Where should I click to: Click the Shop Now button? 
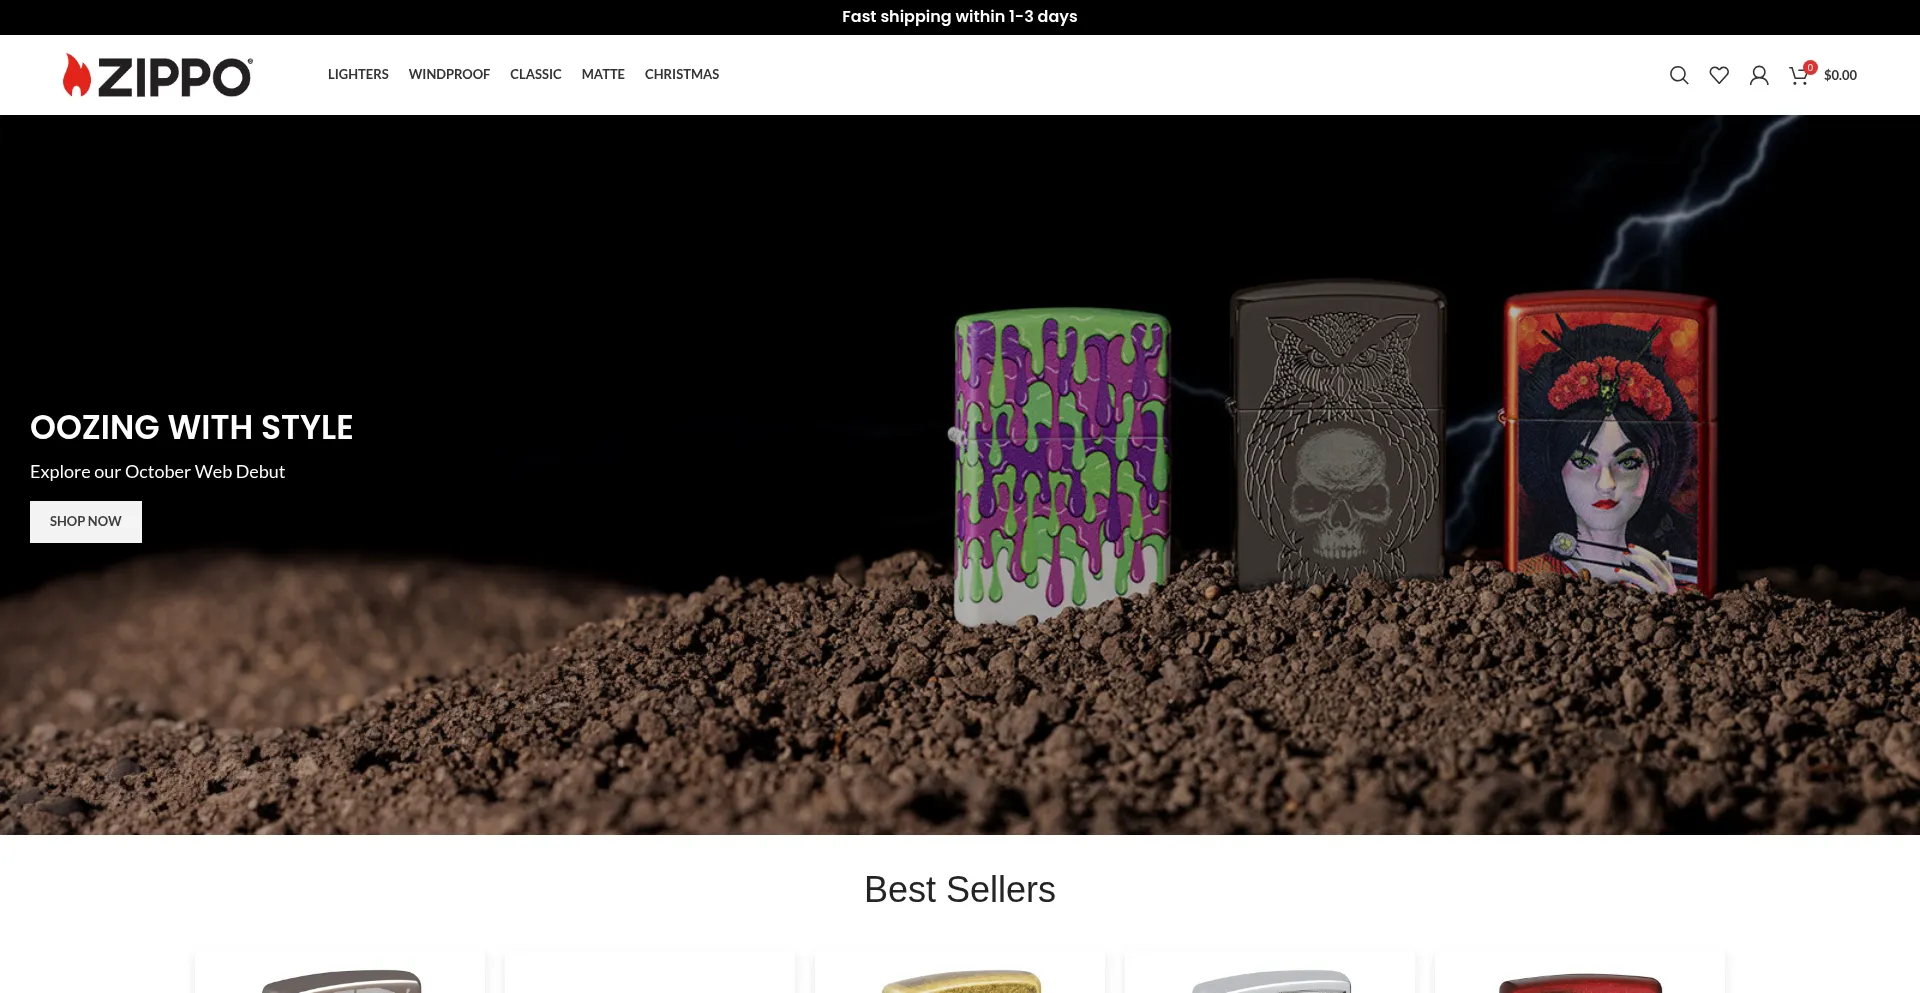pyautogui.click(x=86, y=522)
